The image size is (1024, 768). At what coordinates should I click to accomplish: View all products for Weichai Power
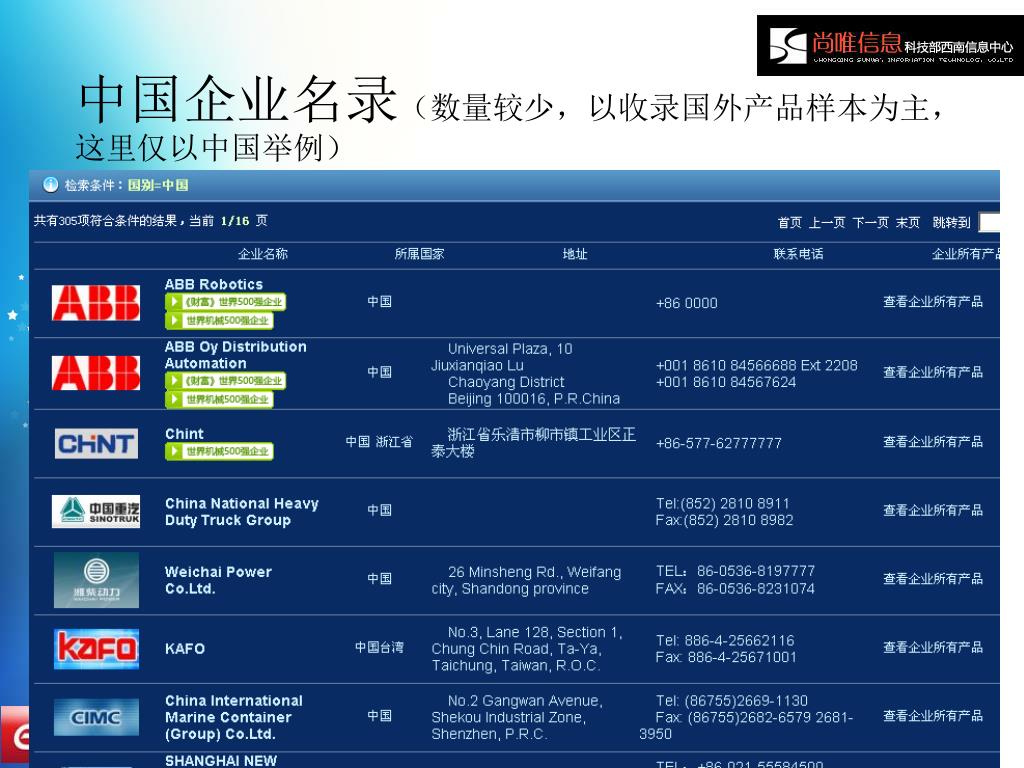(933, 579)
